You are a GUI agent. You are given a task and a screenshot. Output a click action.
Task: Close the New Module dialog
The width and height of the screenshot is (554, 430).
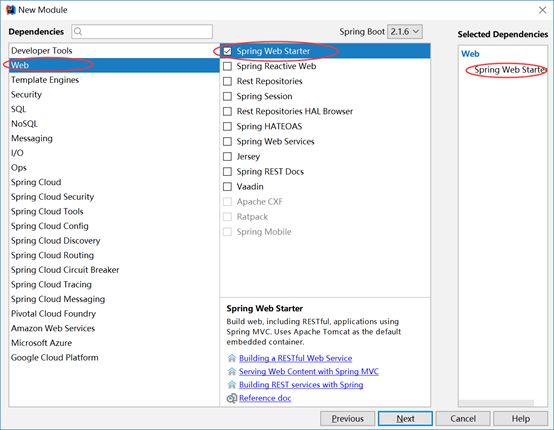click(542, 10)
